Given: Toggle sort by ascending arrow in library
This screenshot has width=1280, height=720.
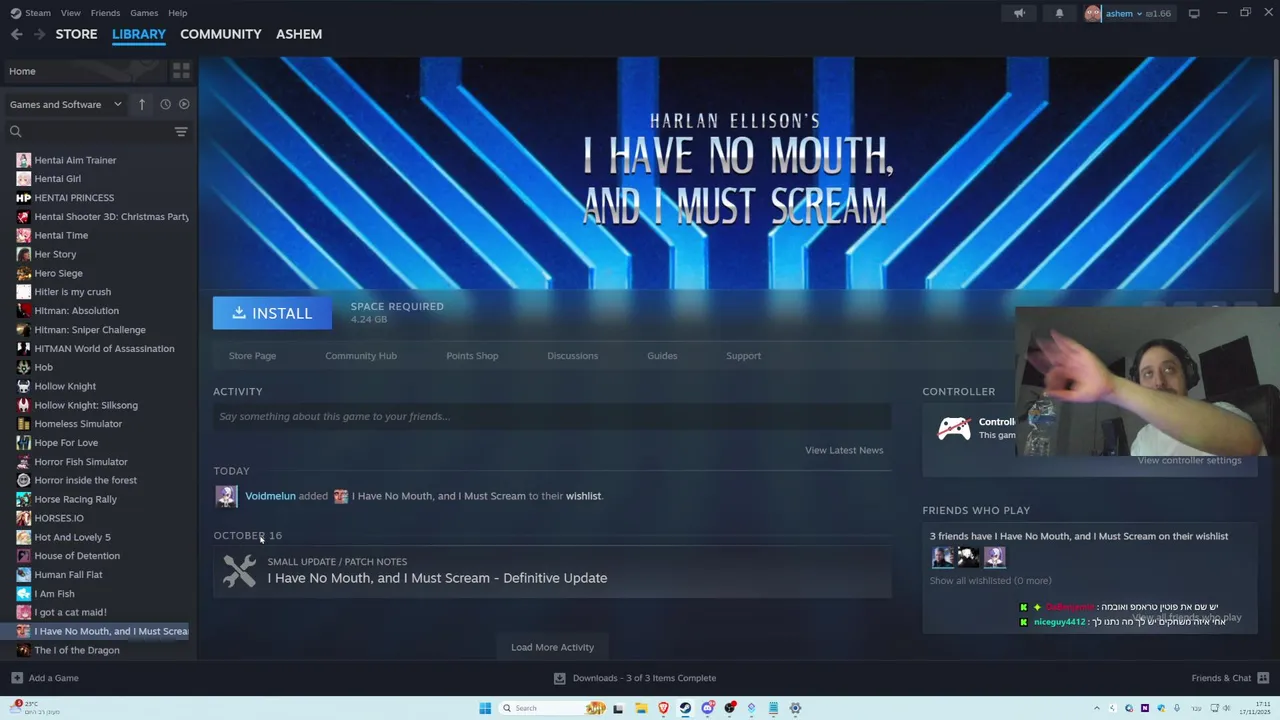Looking at the screenshot, I should point(142,104).
